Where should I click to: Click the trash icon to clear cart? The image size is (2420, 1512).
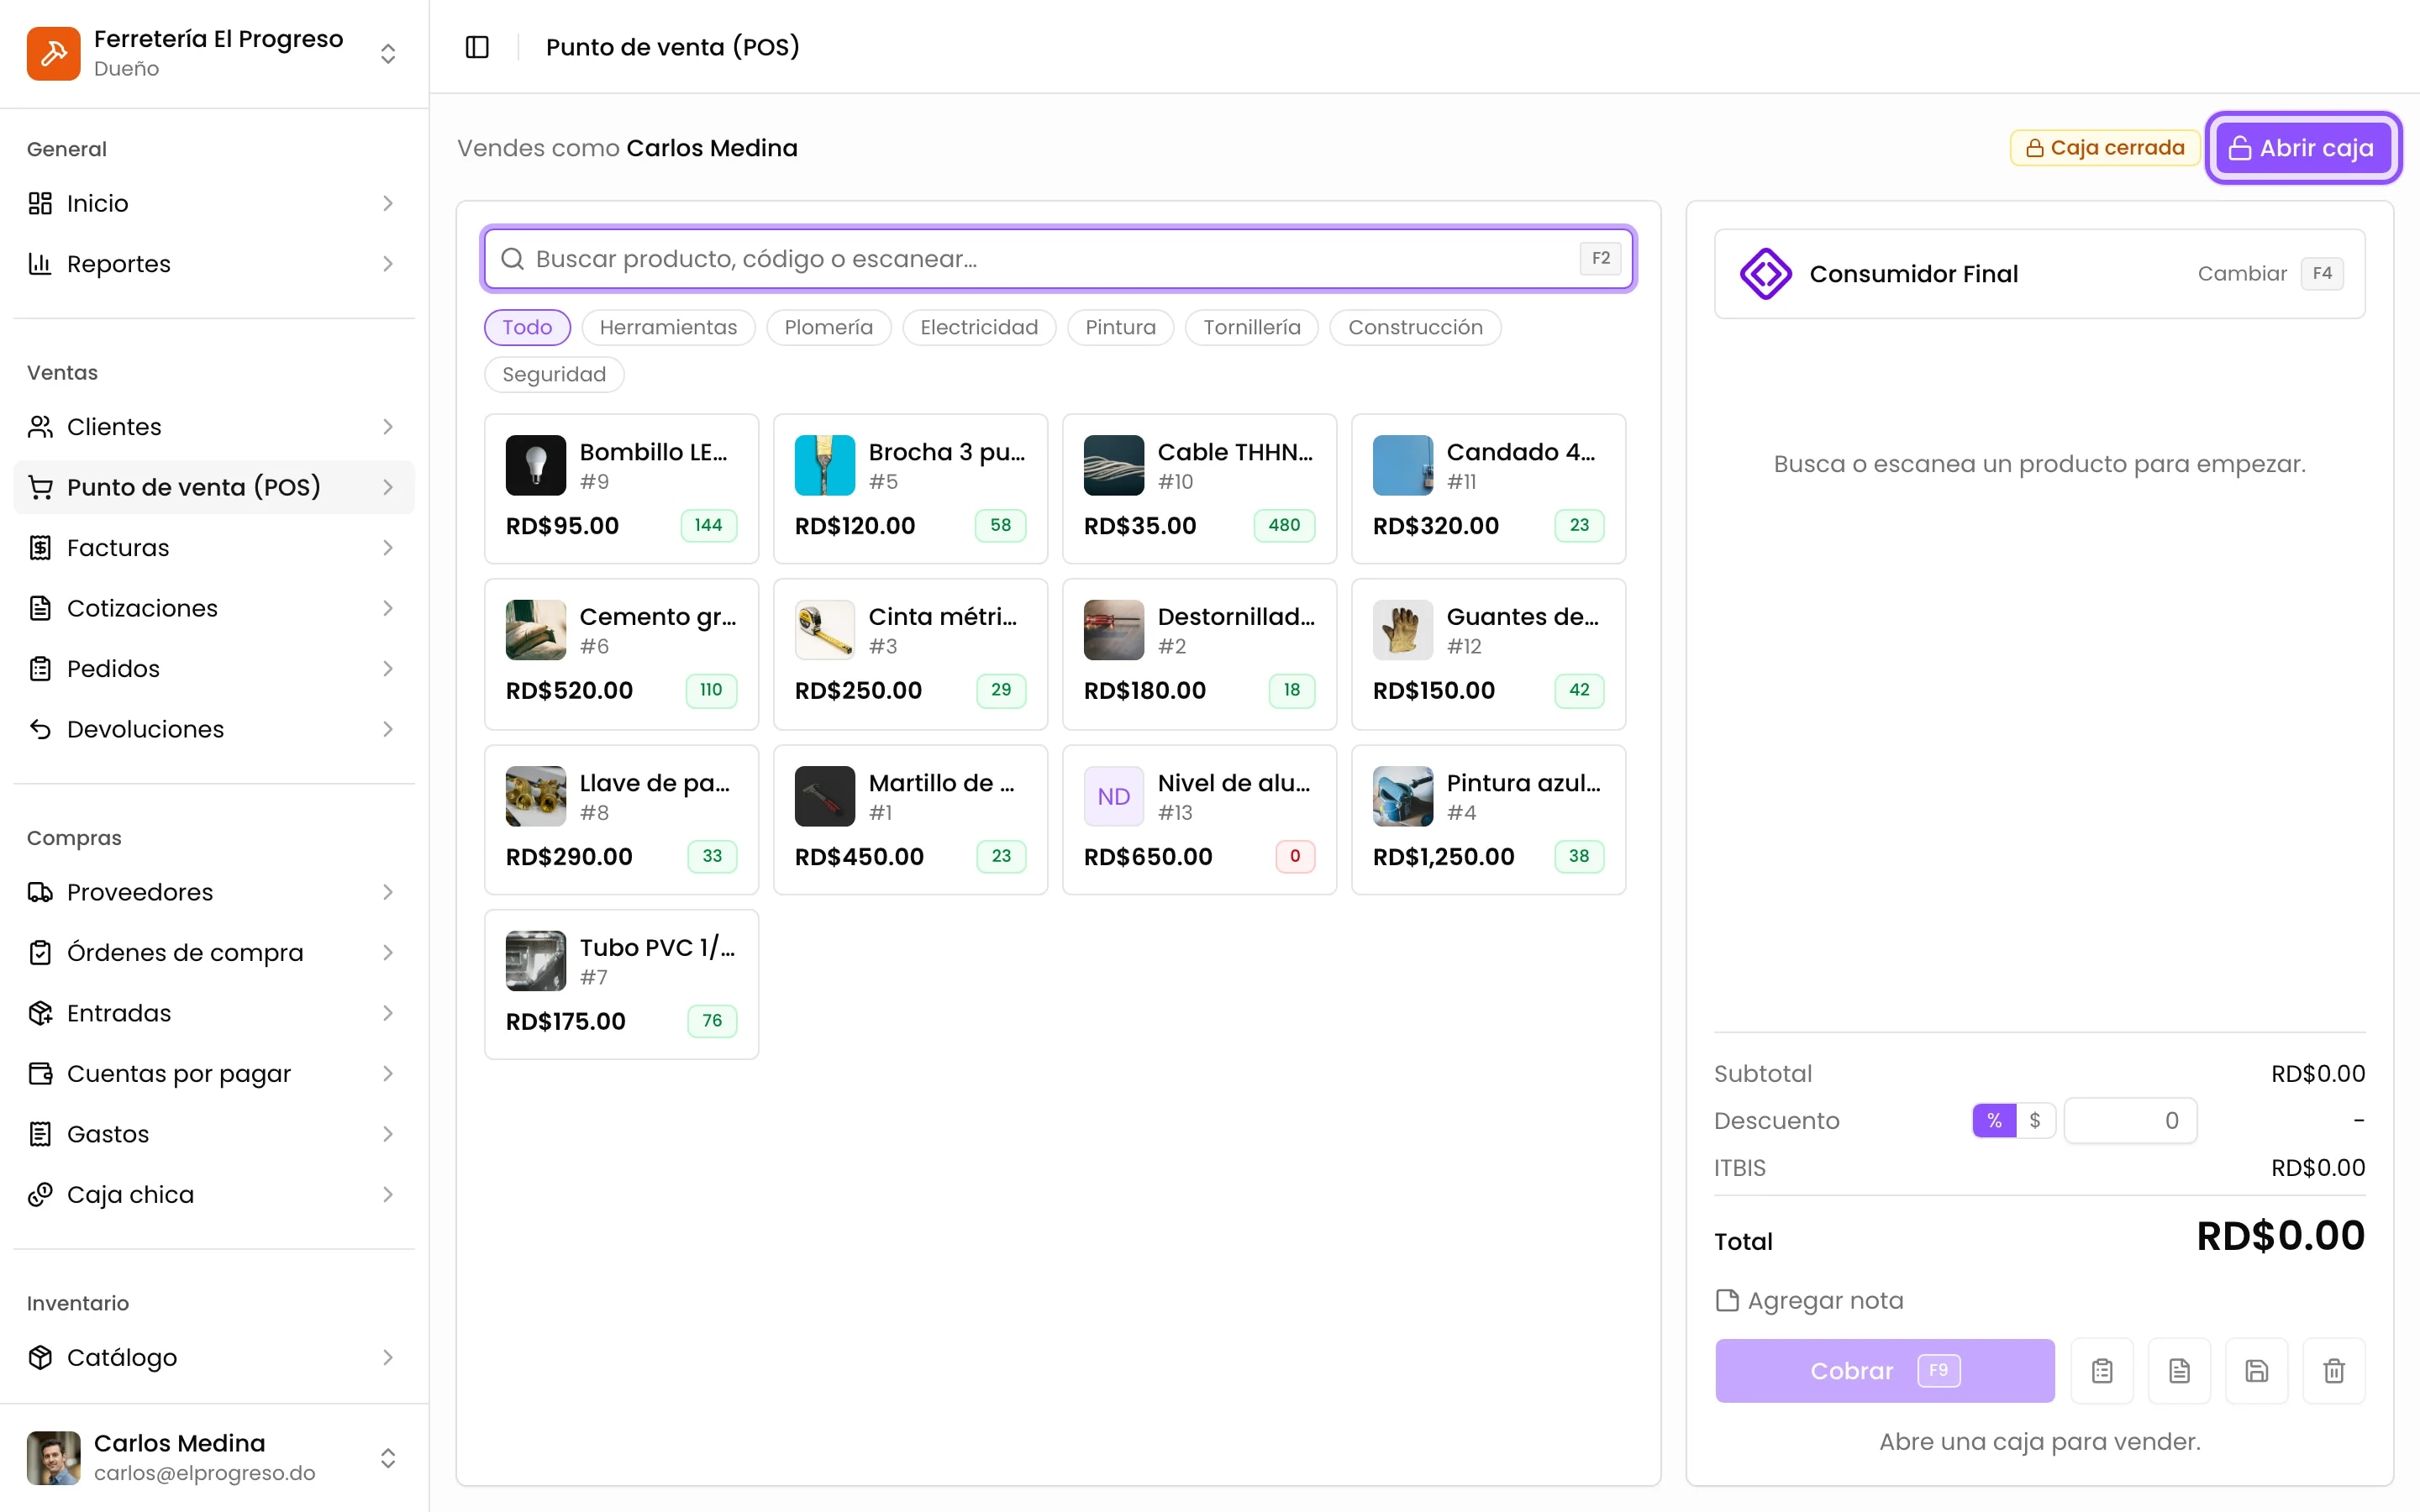pyautogui.click(x=2334, y=1371)
